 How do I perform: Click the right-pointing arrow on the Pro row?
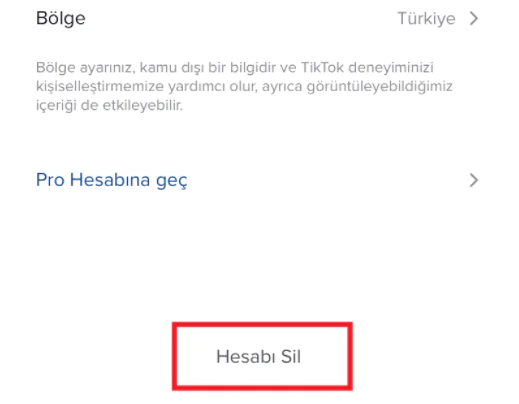click(474, 180)
